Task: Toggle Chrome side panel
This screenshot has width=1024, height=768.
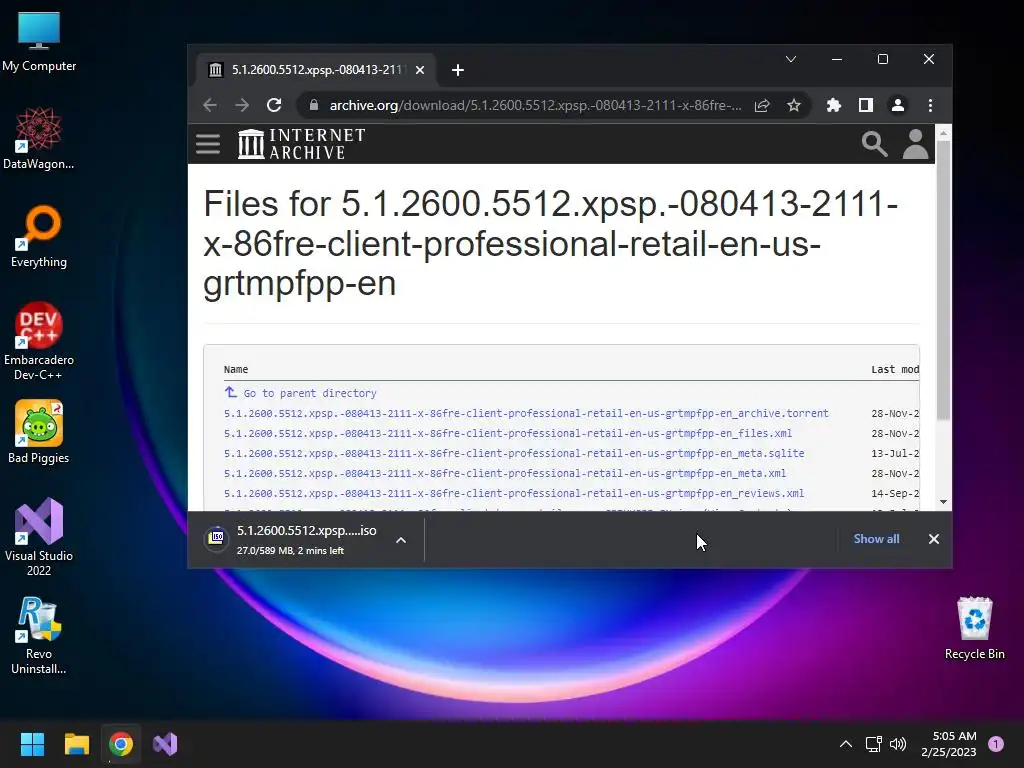Action: point(866,105)
